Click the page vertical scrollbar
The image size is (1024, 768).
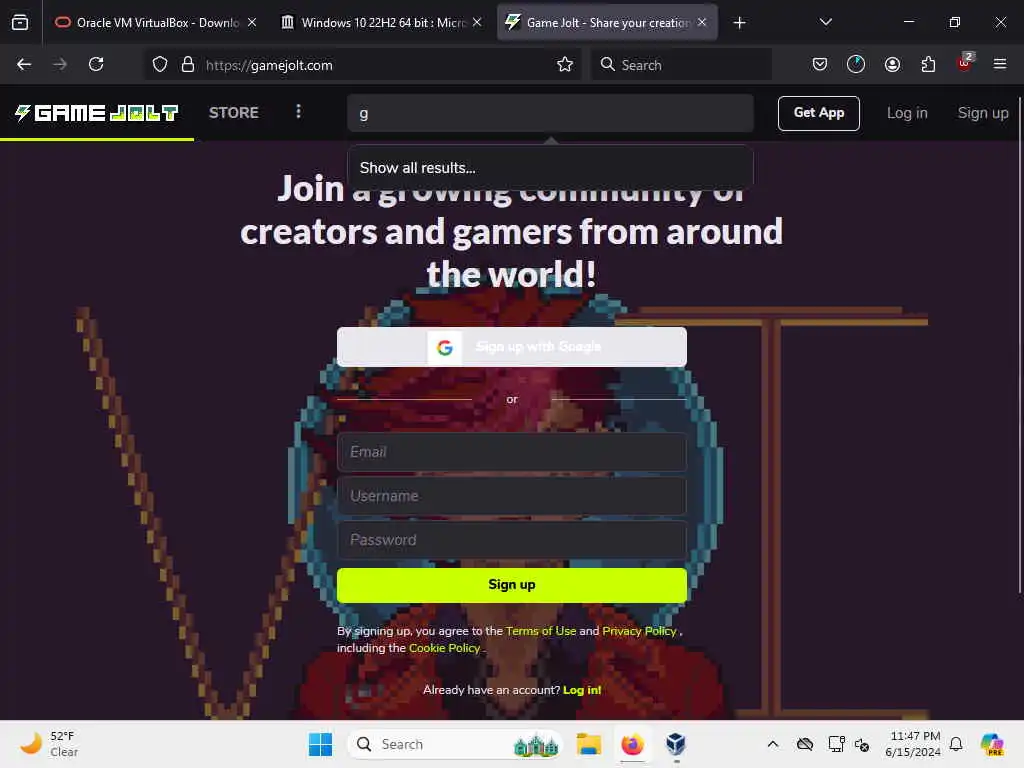coord(1019,346)
